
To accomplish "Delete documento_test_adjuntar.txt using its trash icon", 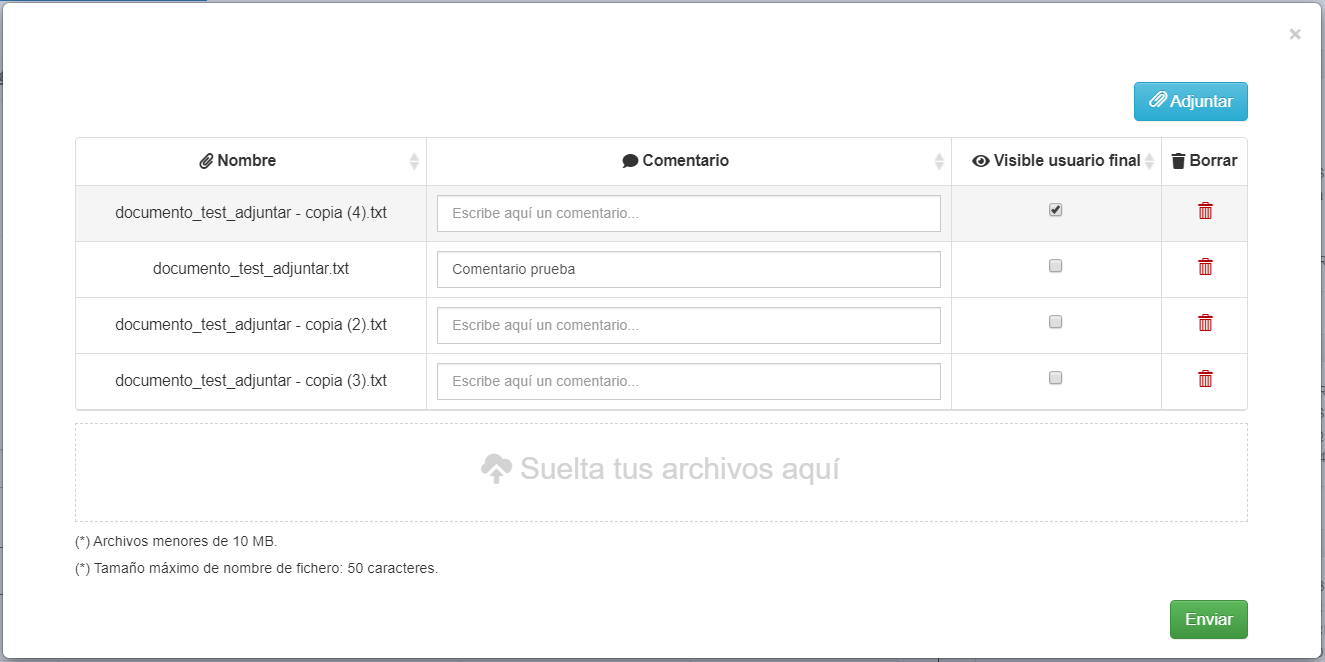I will click(x=1205, y=267).
